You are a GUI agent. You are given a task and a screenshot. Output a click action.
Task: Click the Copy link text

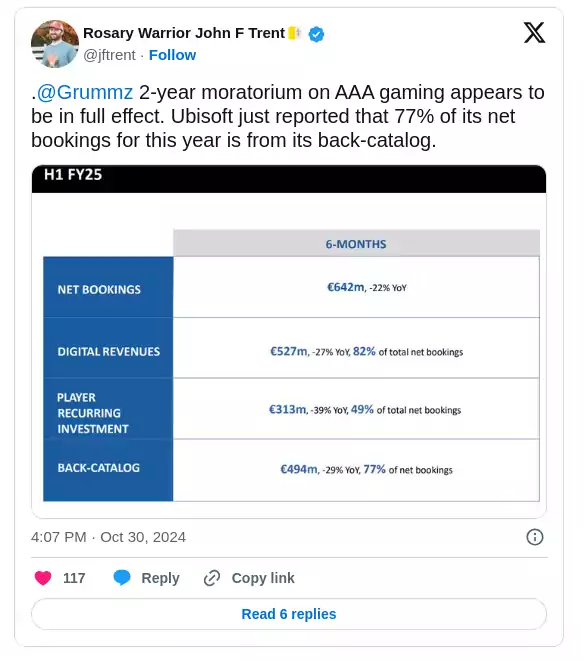tap(263, 578)
